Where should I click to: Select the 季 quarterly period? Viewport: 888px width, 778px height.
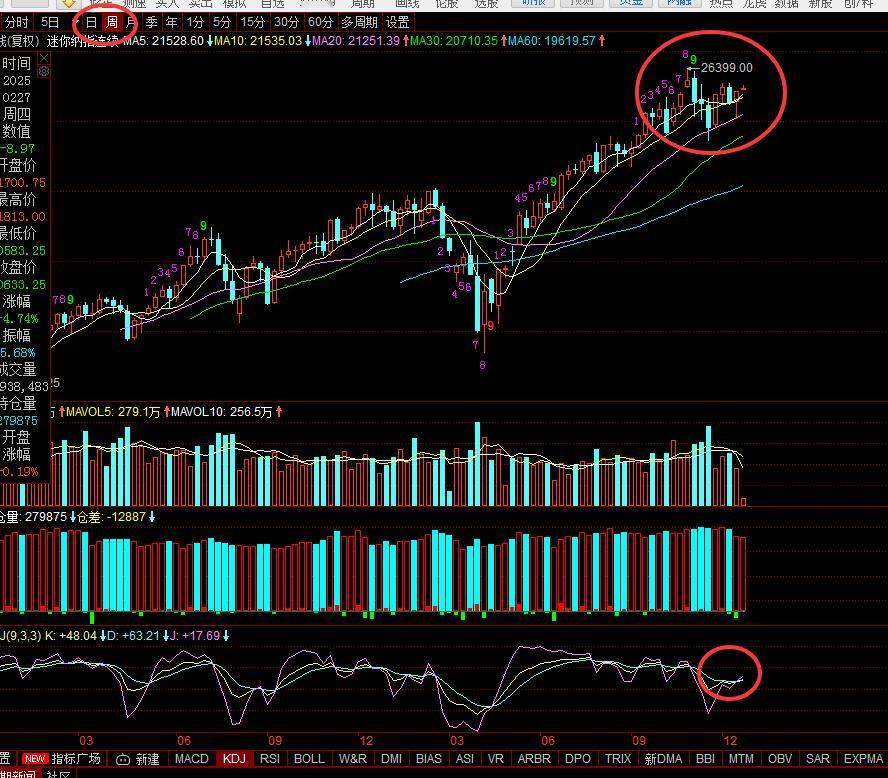point(151,23)
